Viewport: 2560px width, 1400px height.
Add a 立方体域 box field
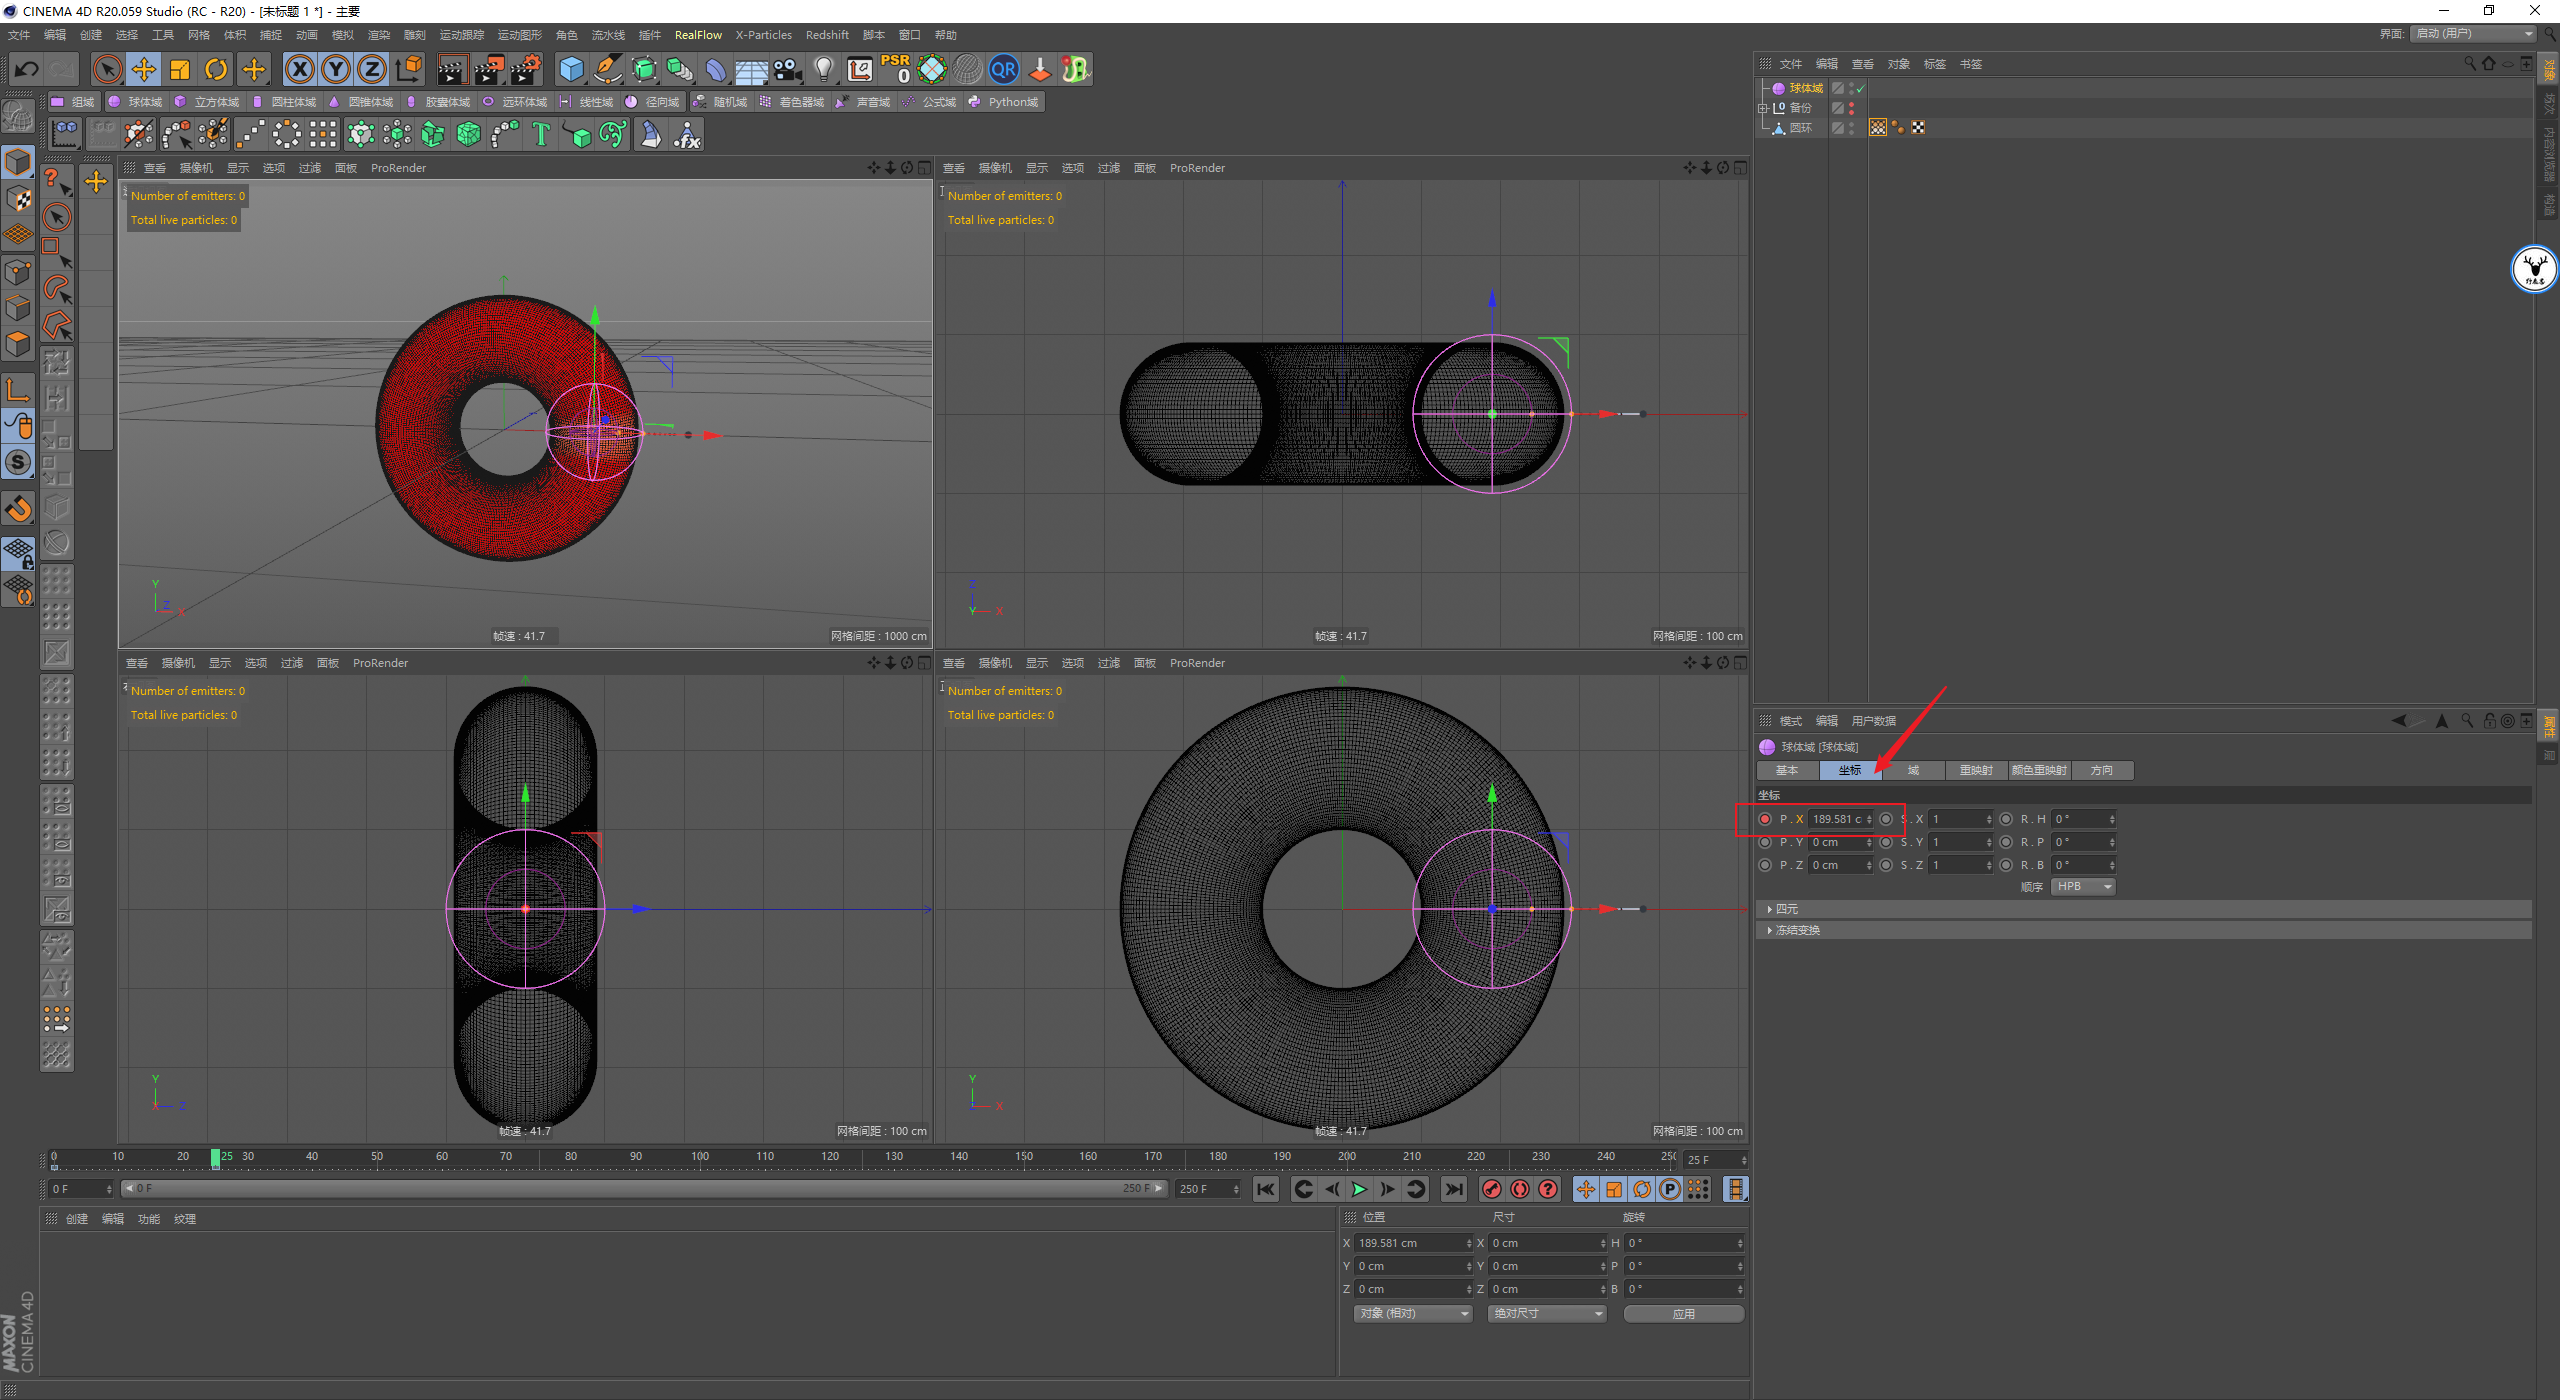207,102
